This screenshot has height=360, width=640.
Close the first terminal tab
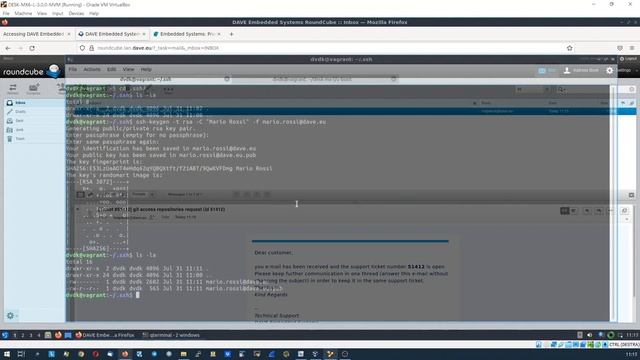point(227,79)
